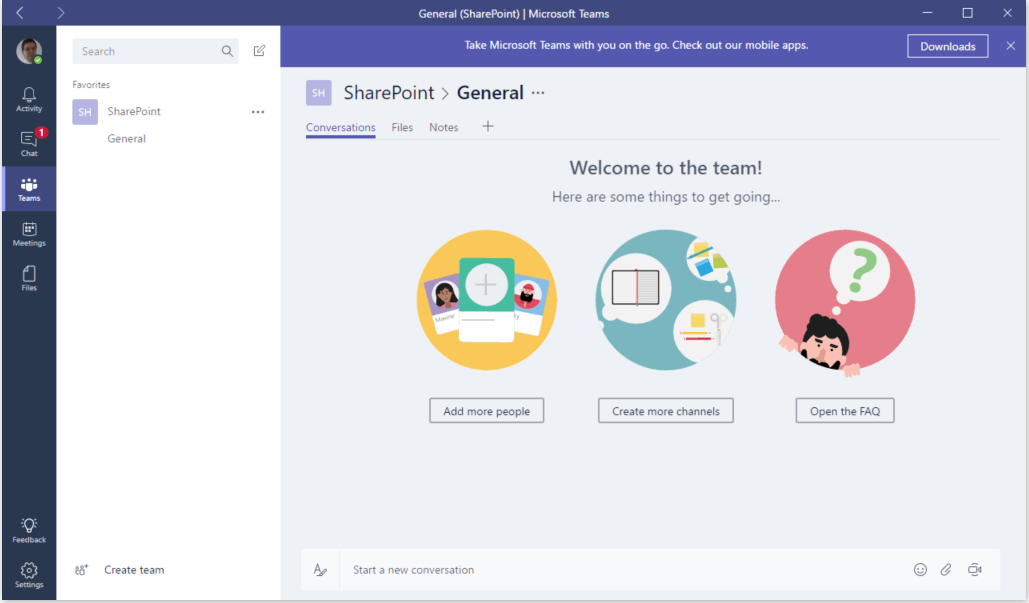Click into the Search field
The width and height of the screenshot is (1029, 603).
[155, 51]
